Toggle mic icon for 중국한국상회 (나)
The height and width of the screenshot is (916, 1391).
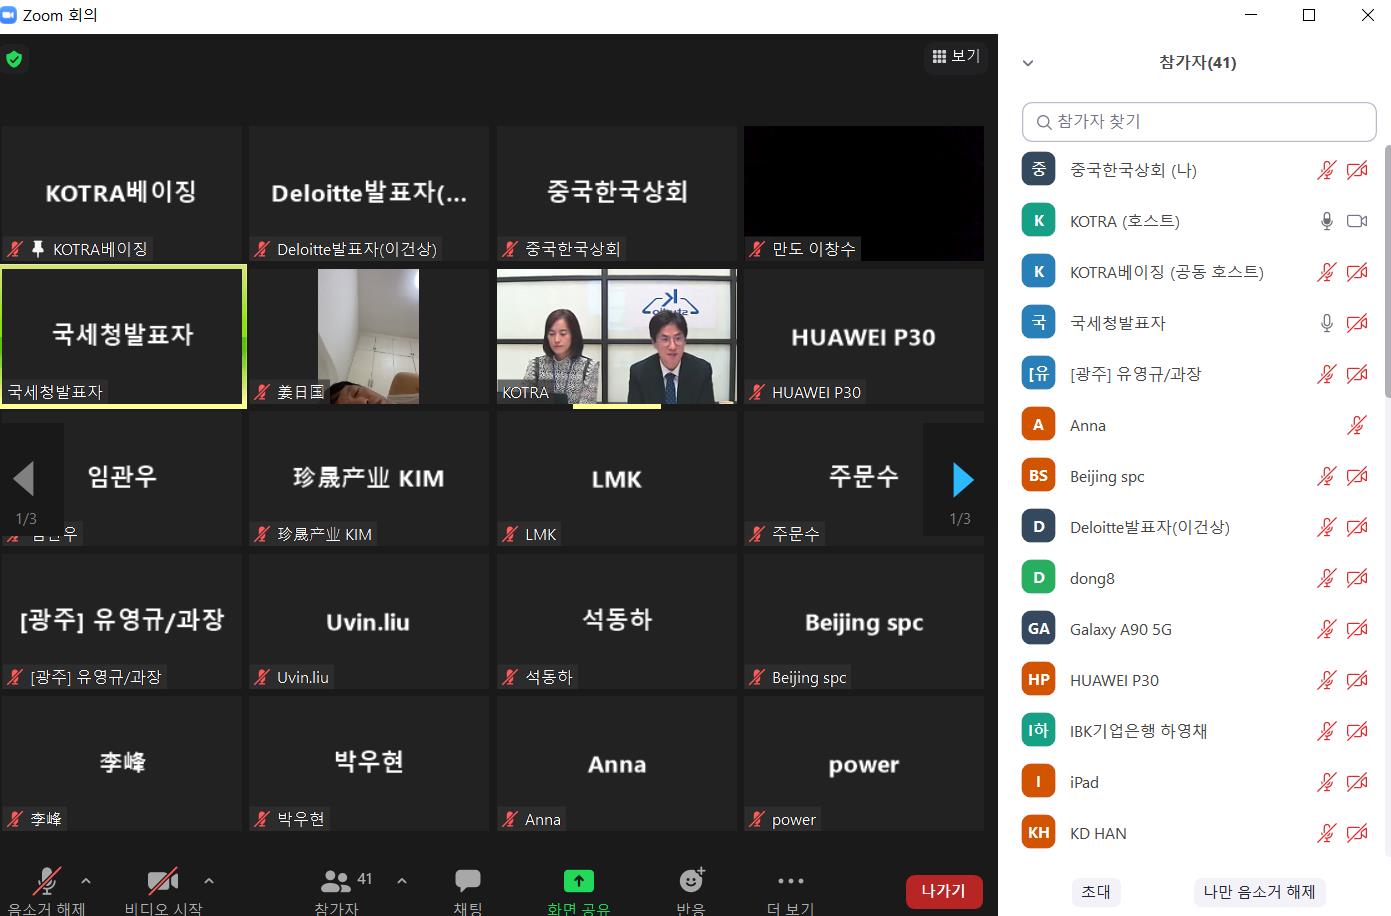(x=1326, y=170)
